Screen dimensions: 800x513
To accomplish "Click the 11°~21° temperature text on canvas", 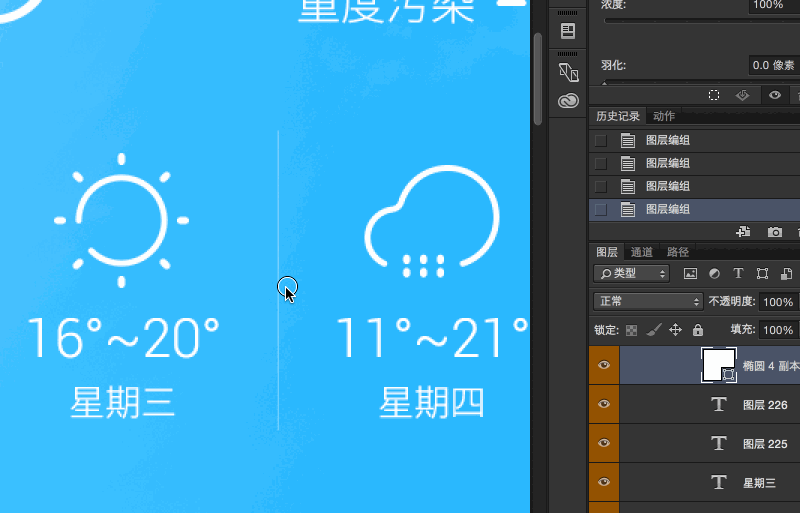I will (x=433, y=337).
